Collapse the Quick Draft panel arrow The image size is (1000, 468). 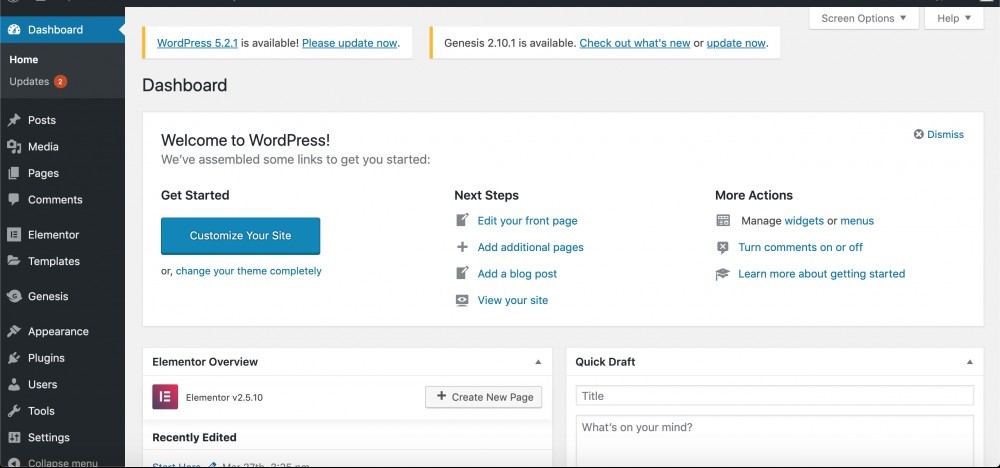tap(970, 362)
